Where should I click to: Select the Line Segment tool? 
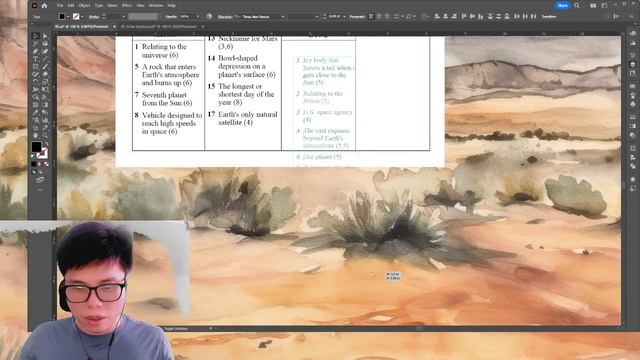tap(45, 59)
